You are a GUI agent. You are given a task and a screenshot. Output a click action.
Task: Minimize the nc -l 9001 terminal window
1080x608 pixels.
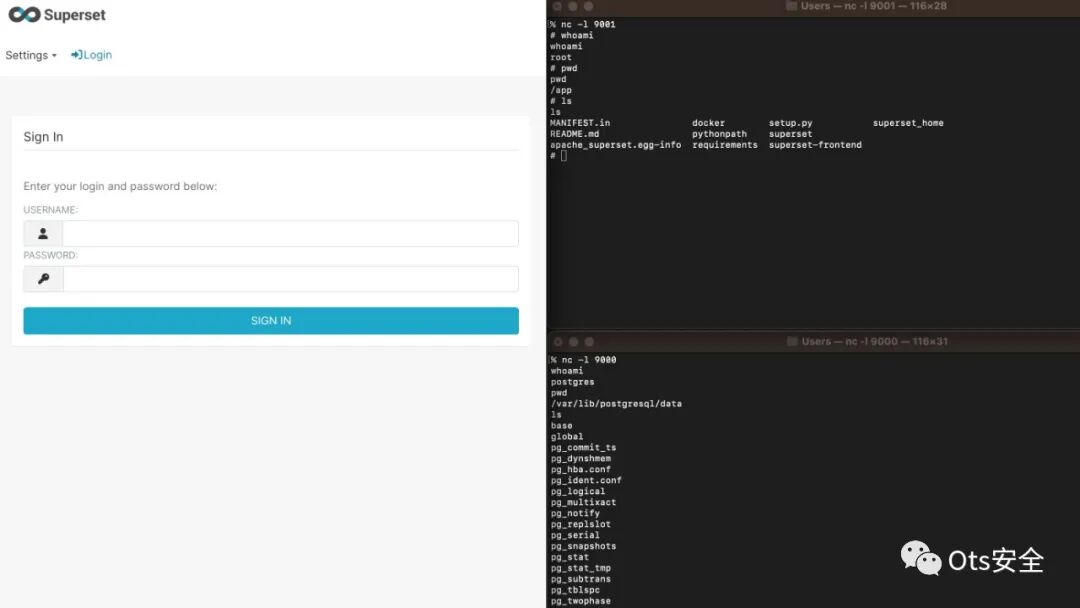coord(572,6)
